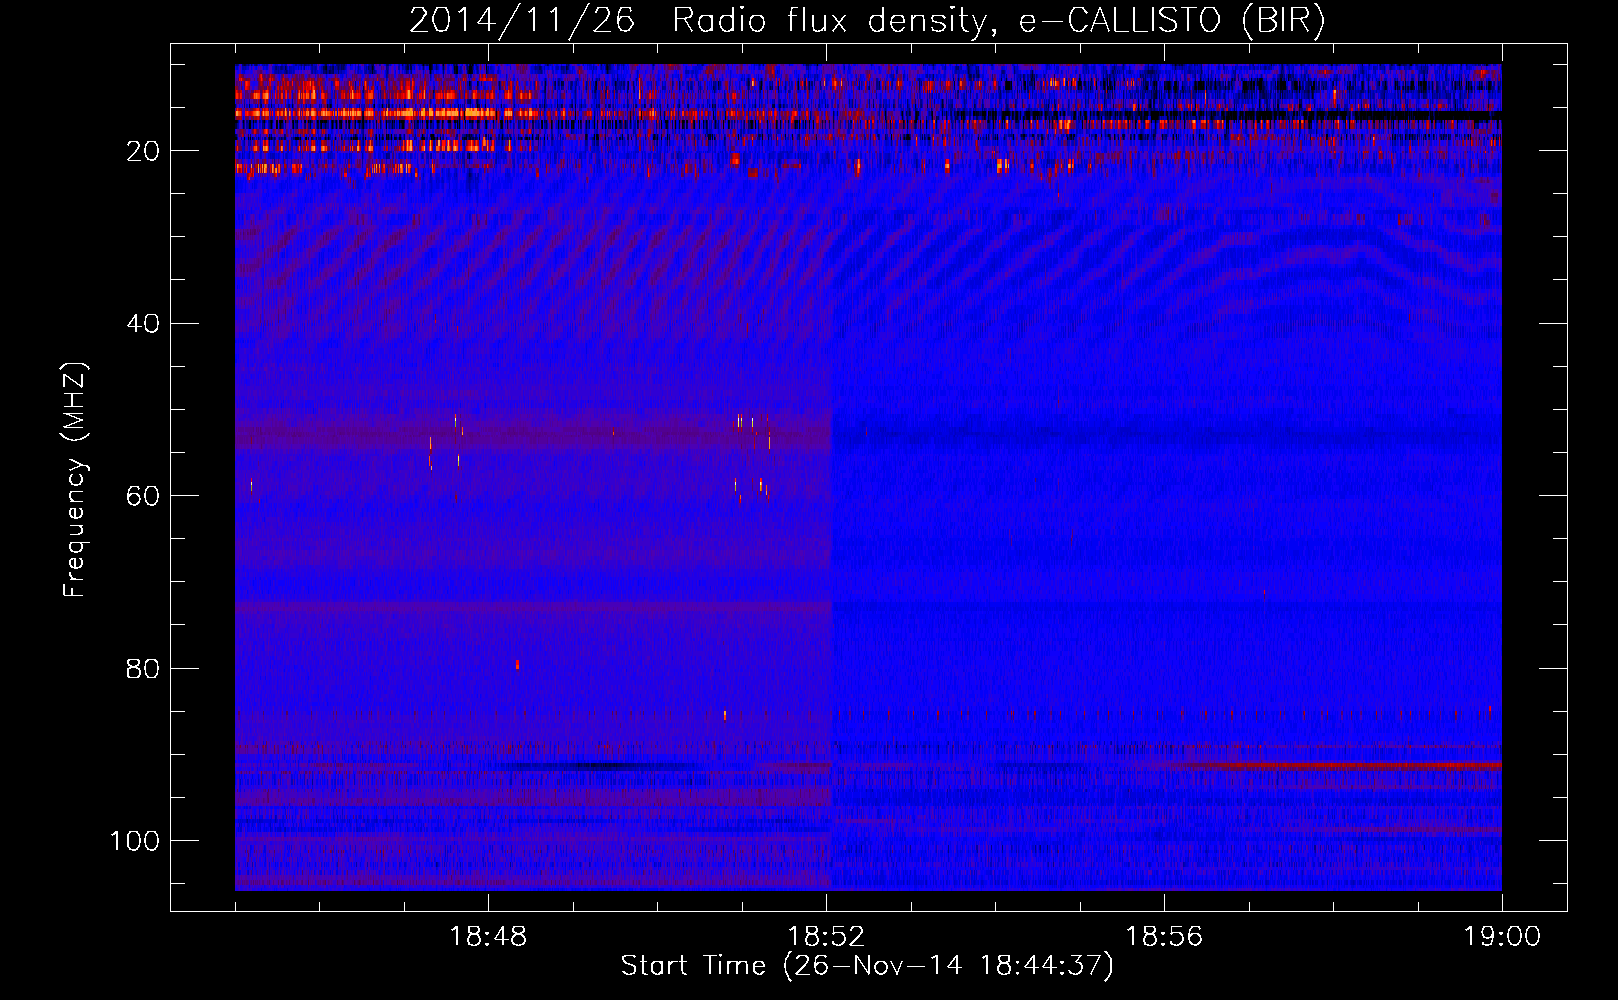This screenshot has width=1618, height=1000.
Task: Click the 18:56 time tick label
Action: [1164, 937]
